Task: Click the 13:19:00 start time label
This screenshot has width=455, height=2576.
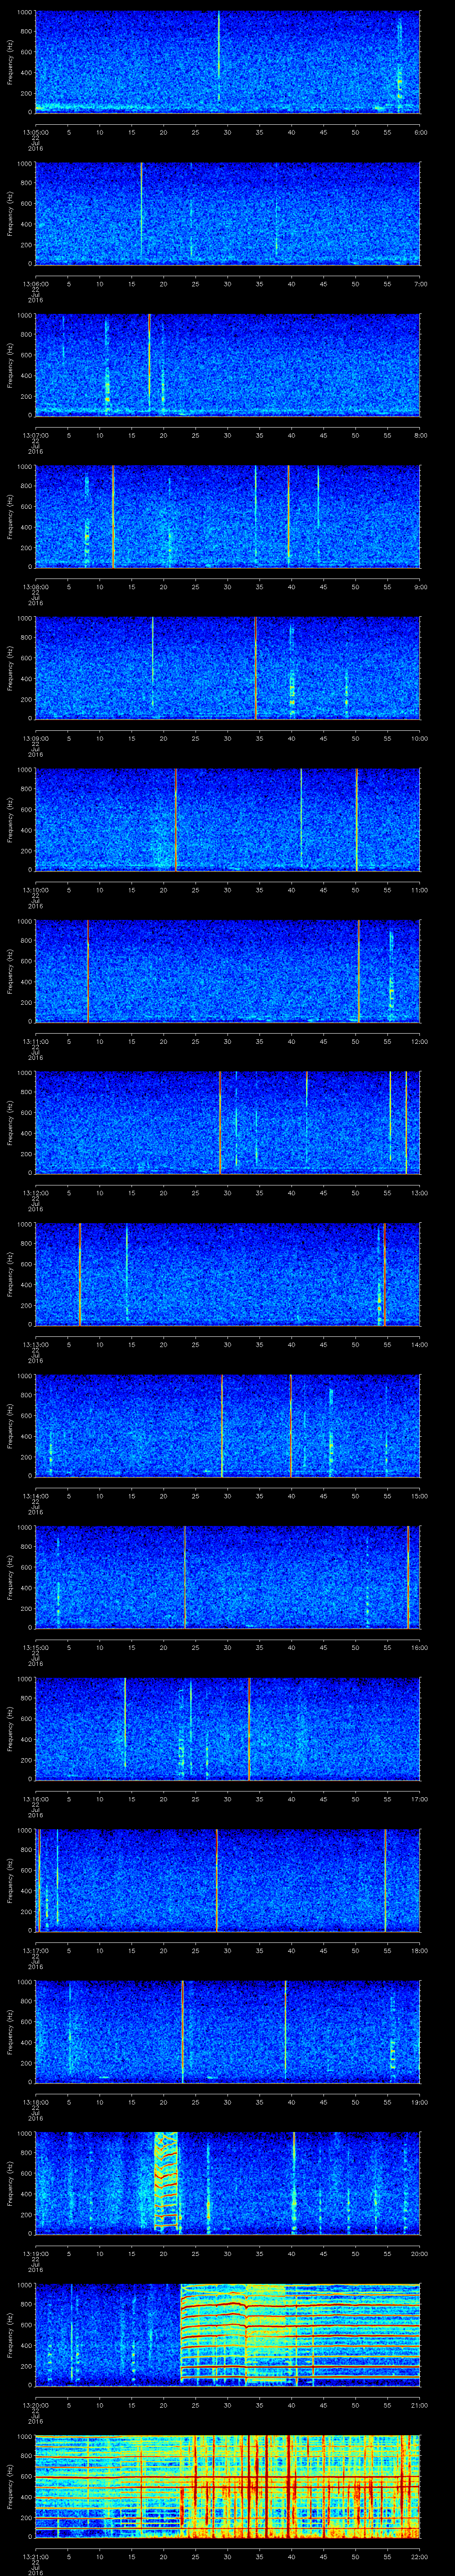Action: coord(35,2252)
